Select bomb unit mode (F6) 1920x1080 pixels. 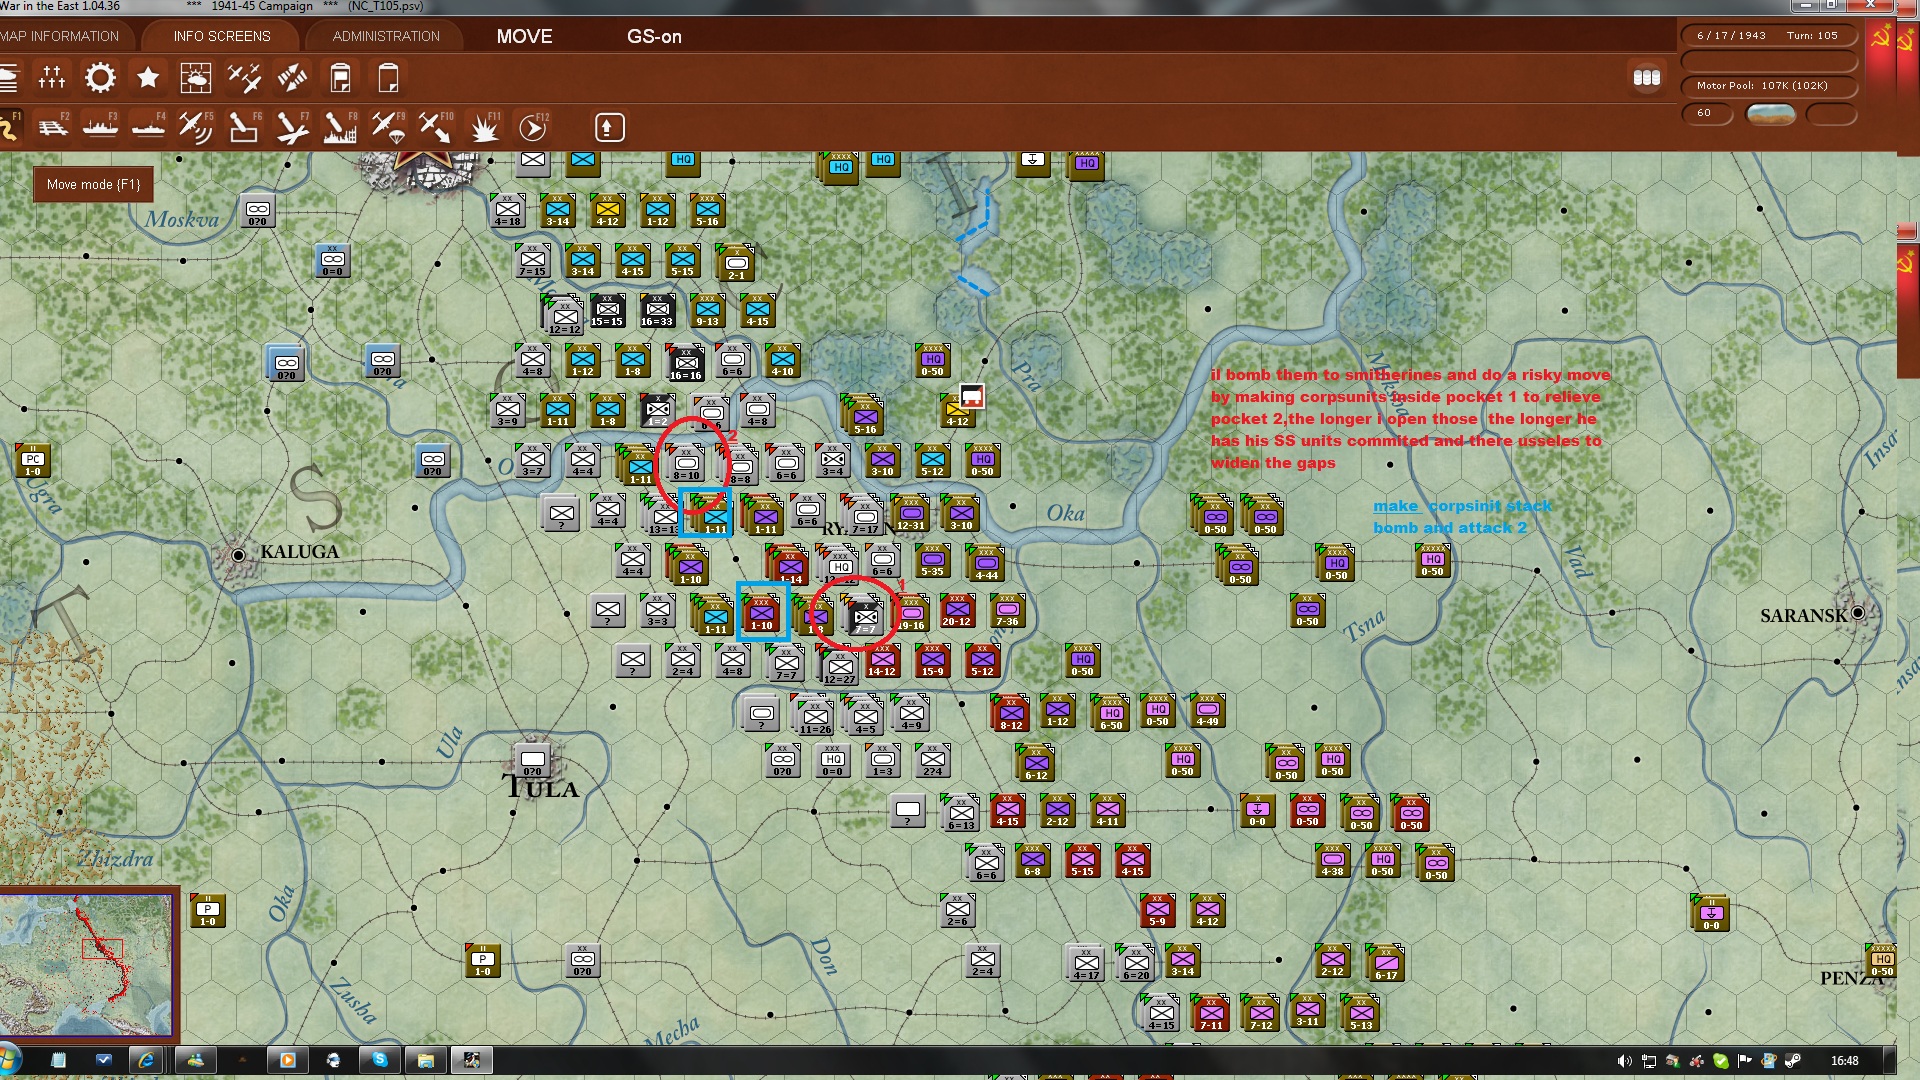tap(243, 127)
